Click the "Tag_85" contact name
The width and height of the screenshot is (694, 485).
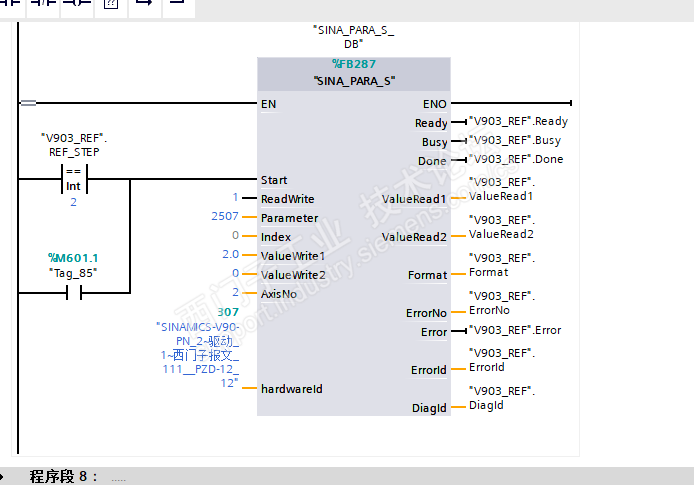[x=73, y=273]
